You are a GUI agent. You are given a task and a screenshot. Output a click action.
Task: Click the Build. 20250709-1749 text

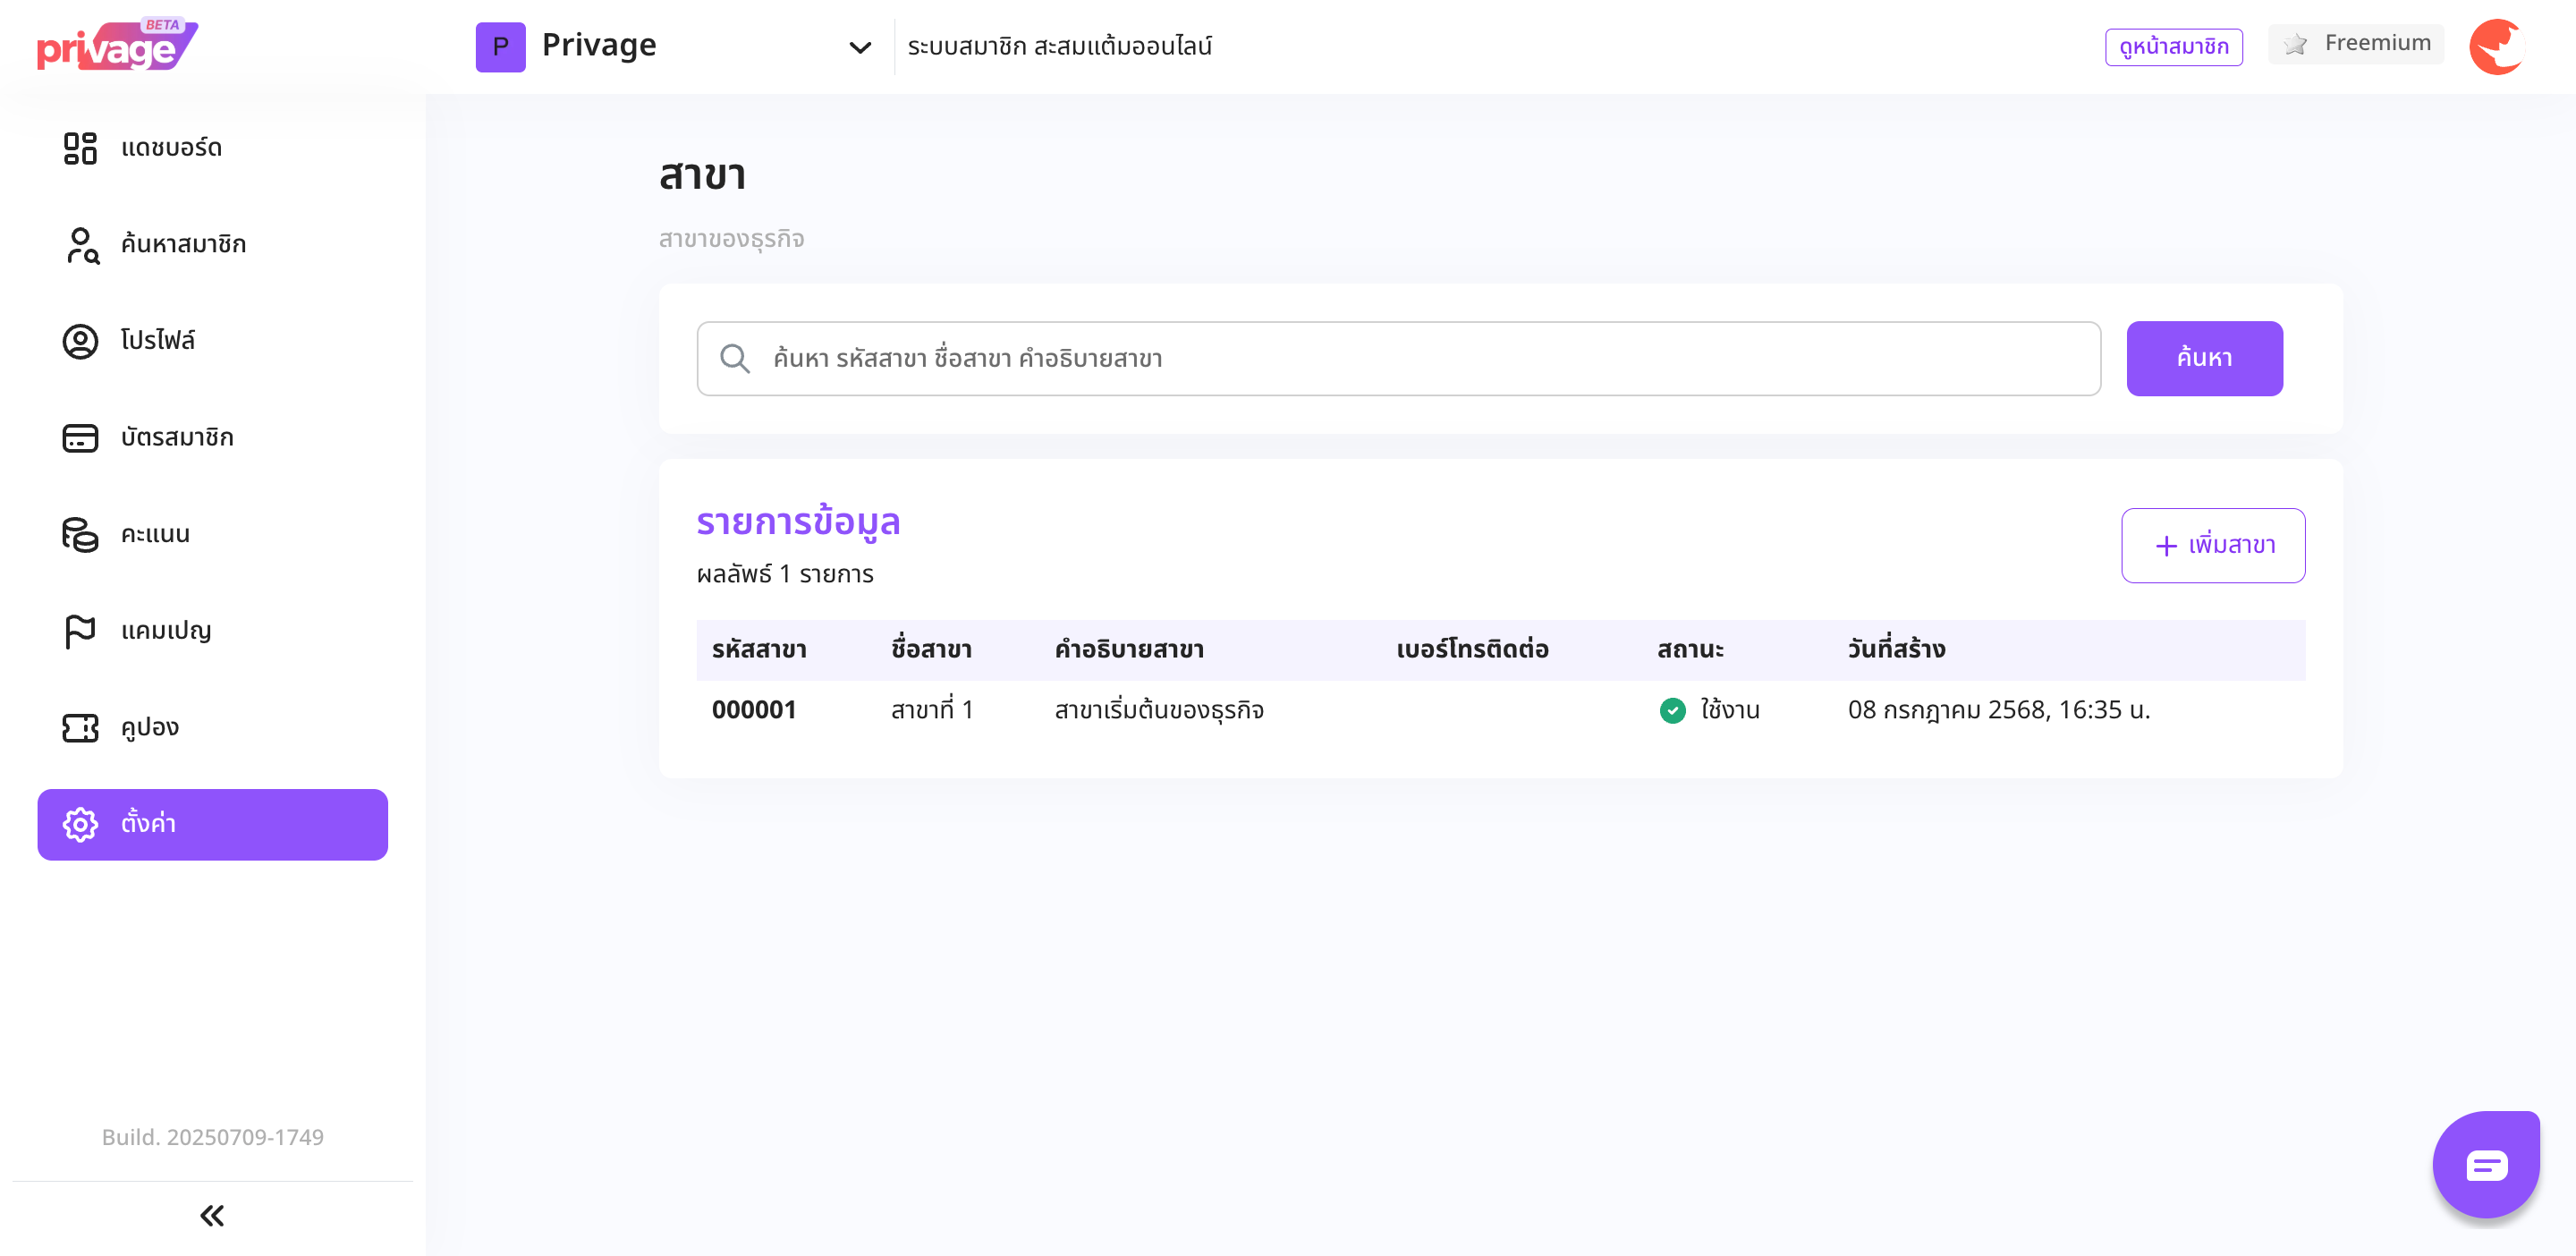pyautogui.click(x=212, y=1137)
